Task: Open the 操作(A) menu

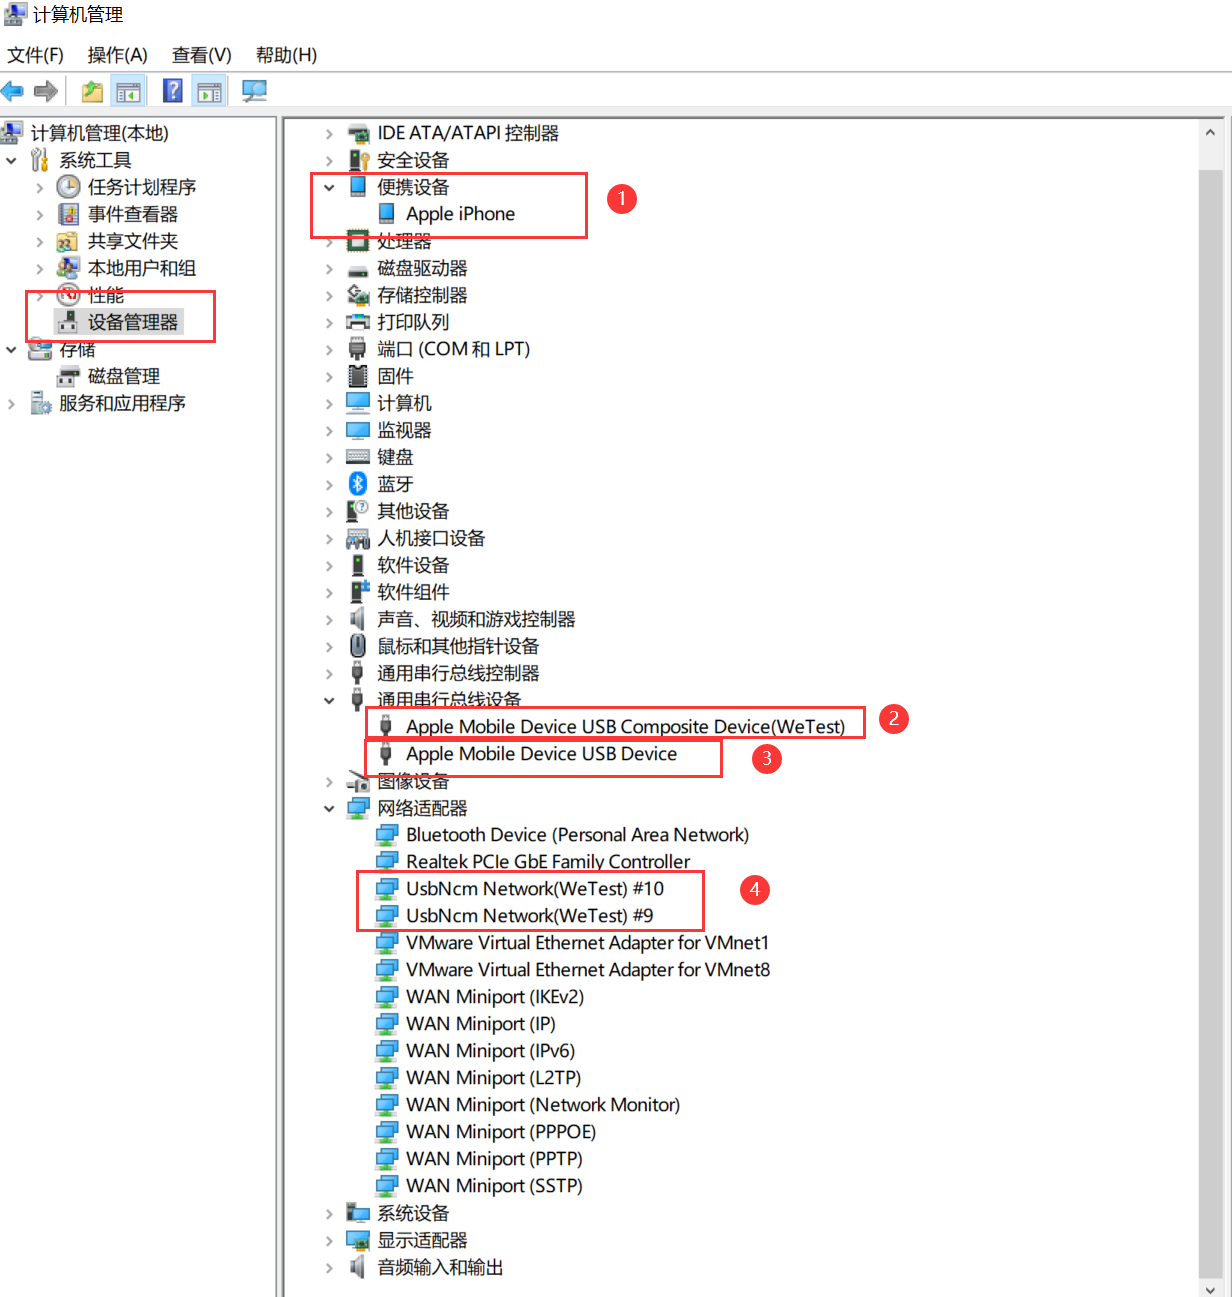Action: pos(117,55)
